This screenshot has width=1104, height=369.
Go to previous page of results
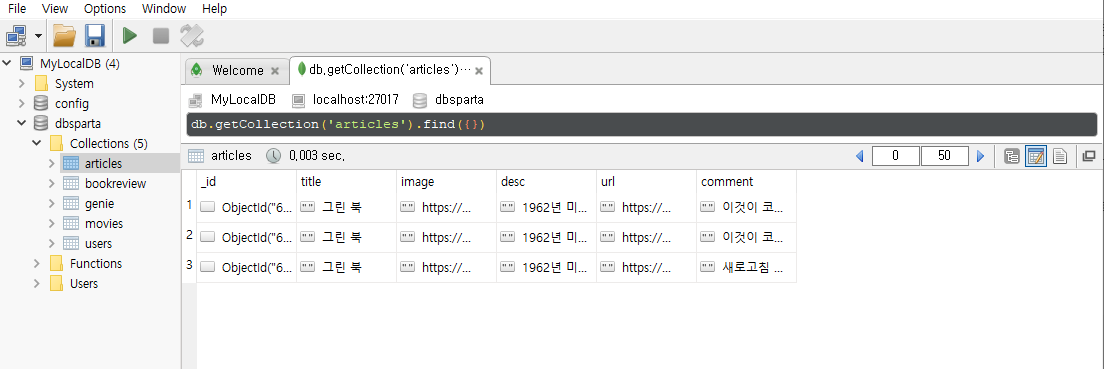(859, 156)
